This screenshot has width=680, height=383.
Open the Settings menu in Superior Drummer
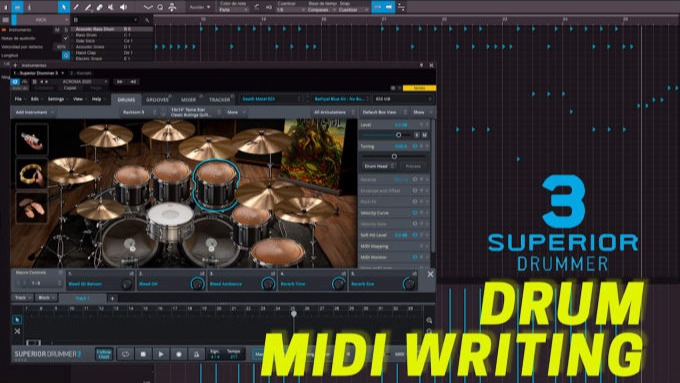57,99
